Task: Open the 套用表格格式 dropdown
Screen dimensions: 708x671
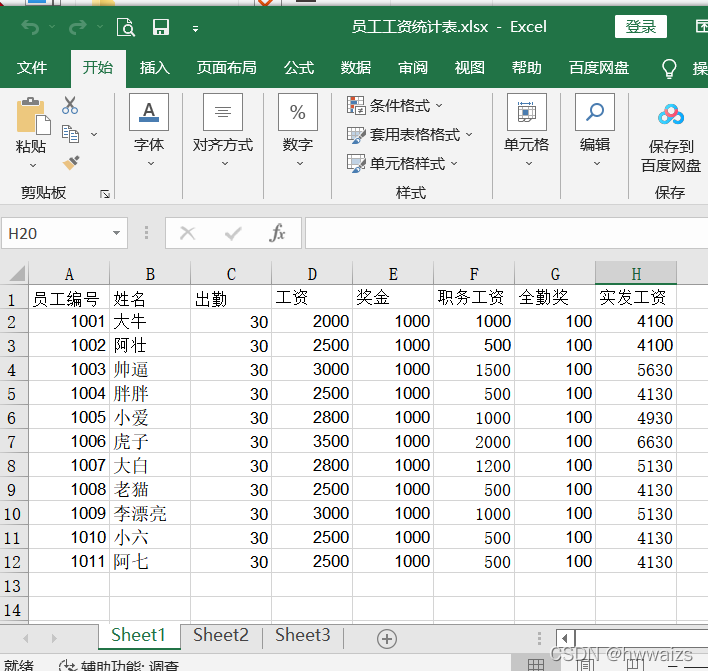Action: click(410, 135)
